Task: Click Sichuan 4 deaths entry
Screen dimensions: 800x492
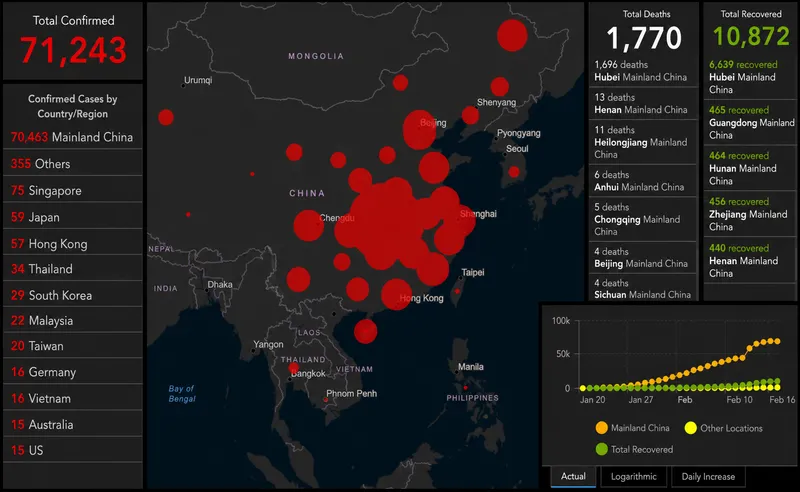Action: pyautogui.click(x=643, y=288)
